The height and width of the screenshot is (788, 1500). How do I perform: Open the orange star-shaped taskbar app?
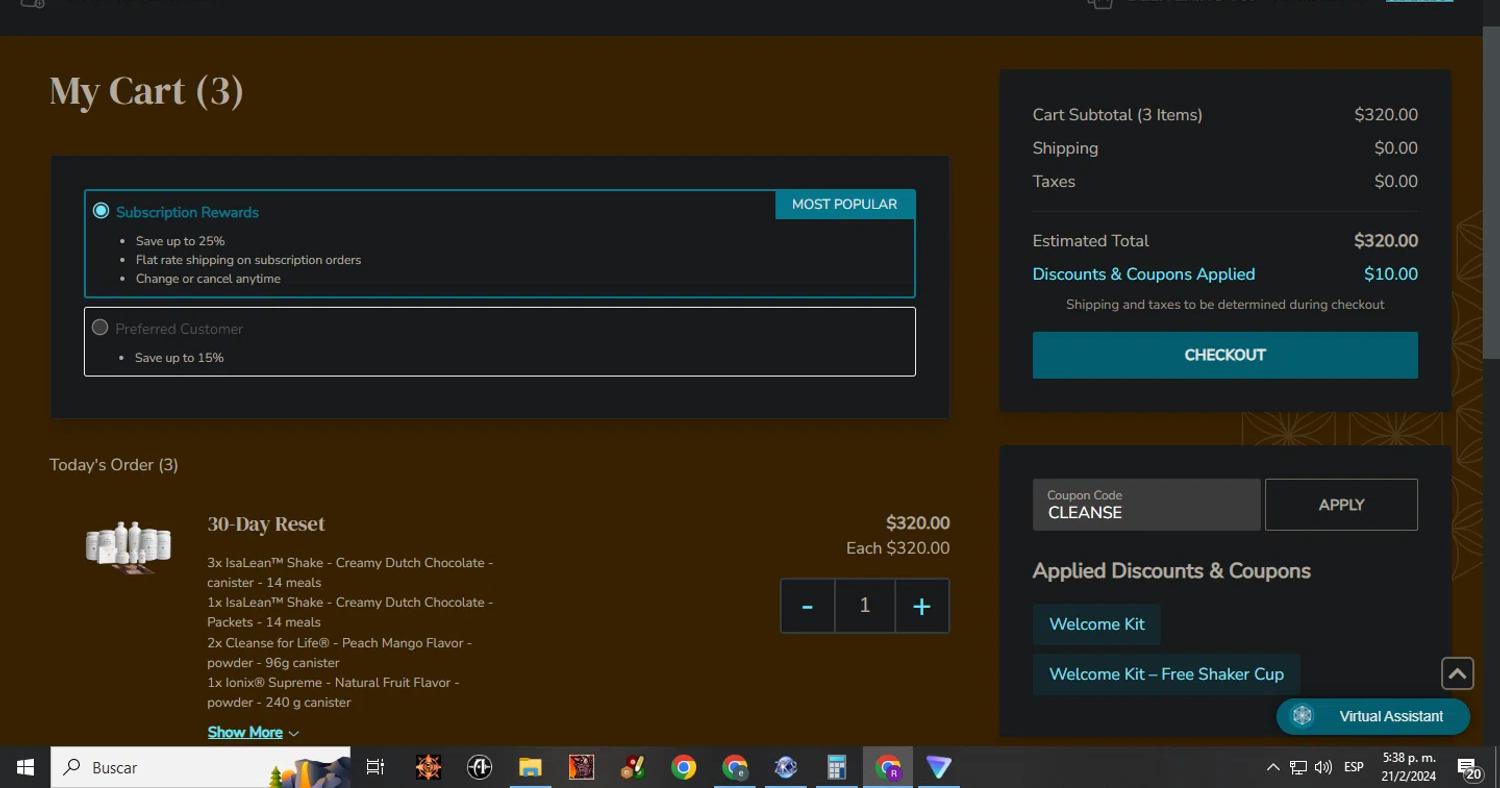(x=428, y=767)
